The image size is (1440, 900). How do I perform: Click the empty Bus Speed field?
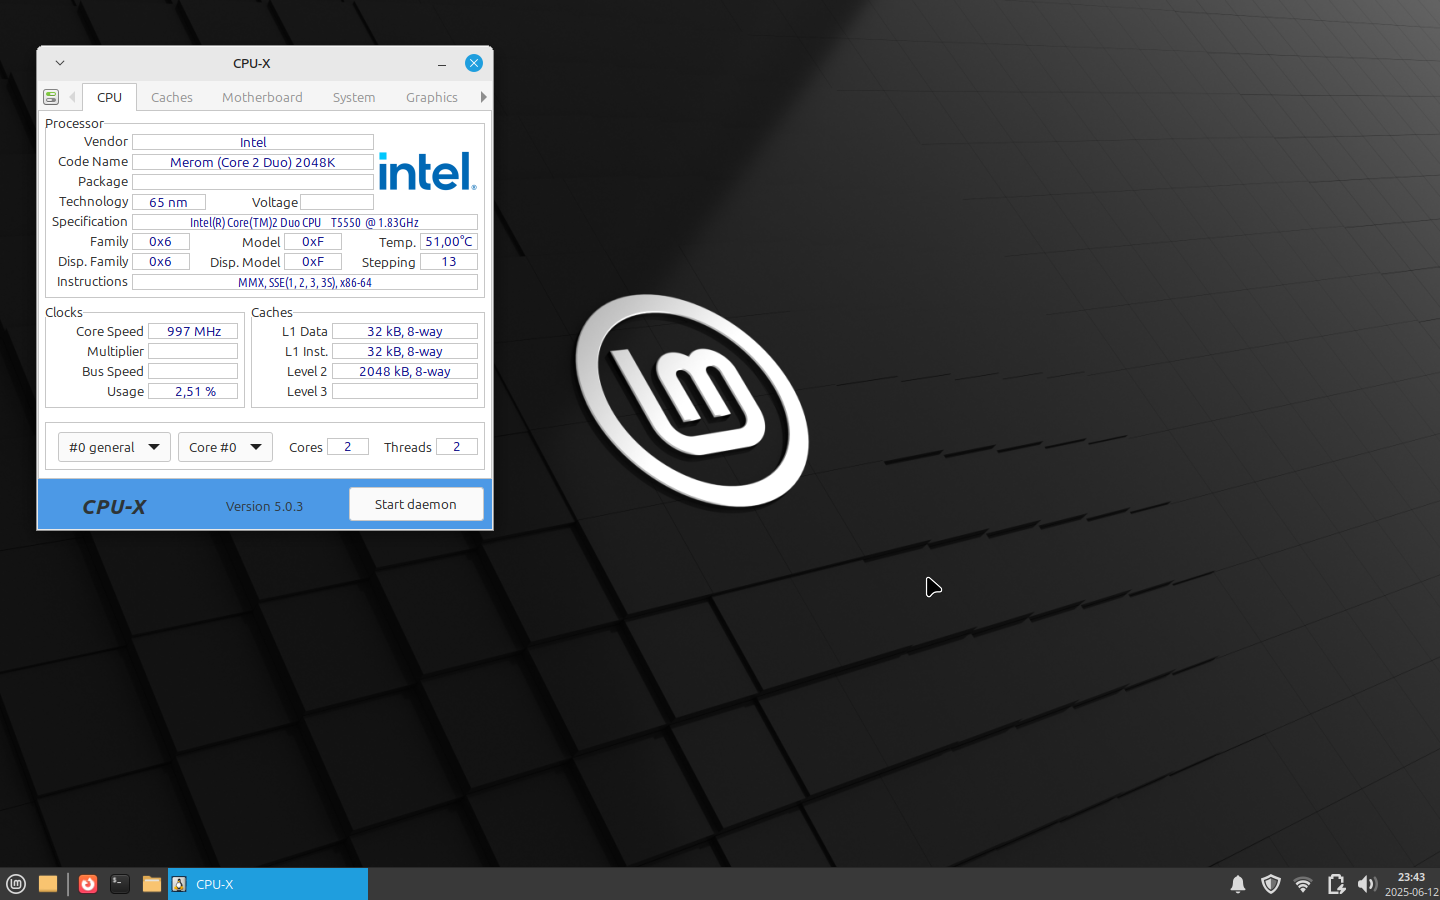click(x=193, y=371)
